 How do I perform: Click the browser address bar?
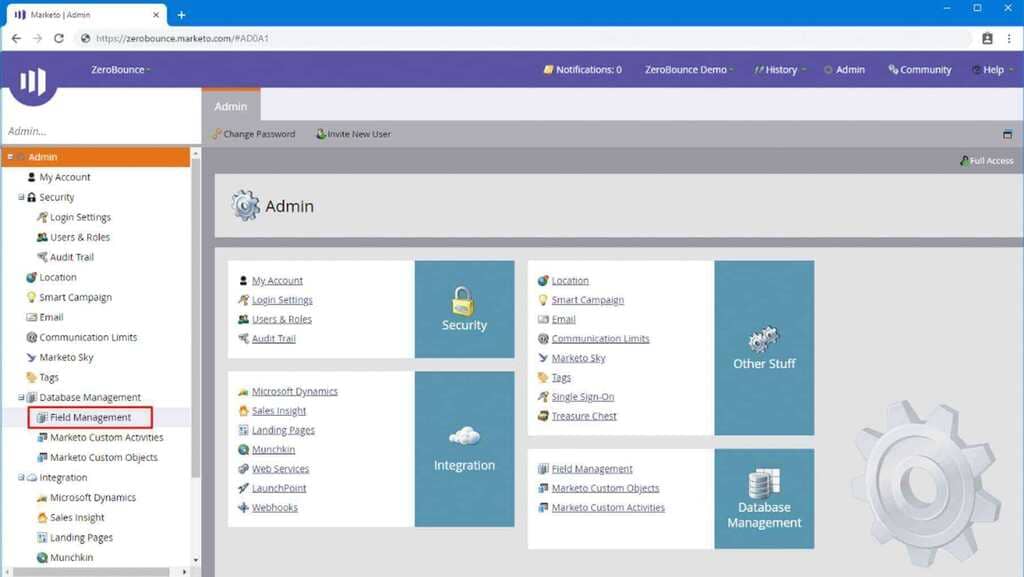tap(522, 39)
